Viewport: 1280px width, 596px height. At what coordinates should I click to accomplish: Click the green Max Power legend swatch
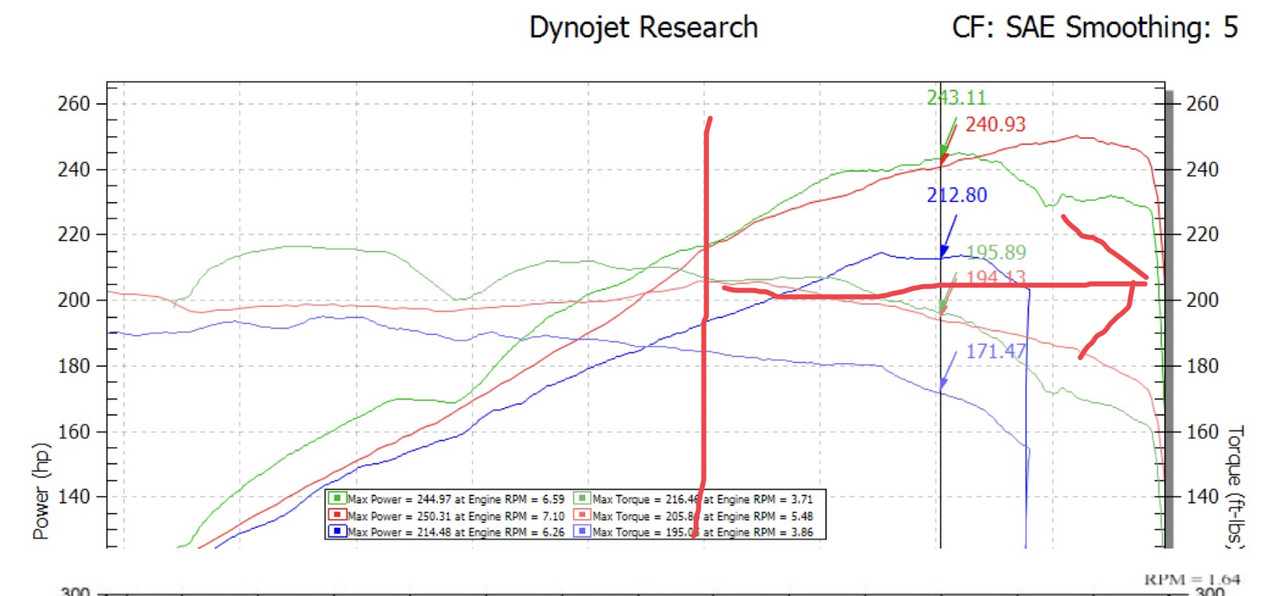click(x=339, y=498)
